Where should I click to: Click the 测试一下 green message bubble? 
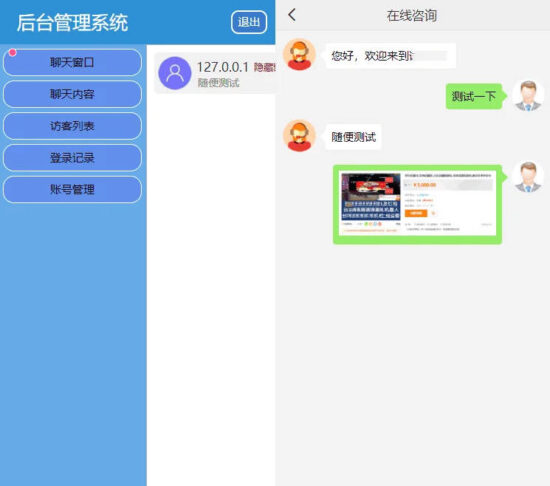pos(474,96)
